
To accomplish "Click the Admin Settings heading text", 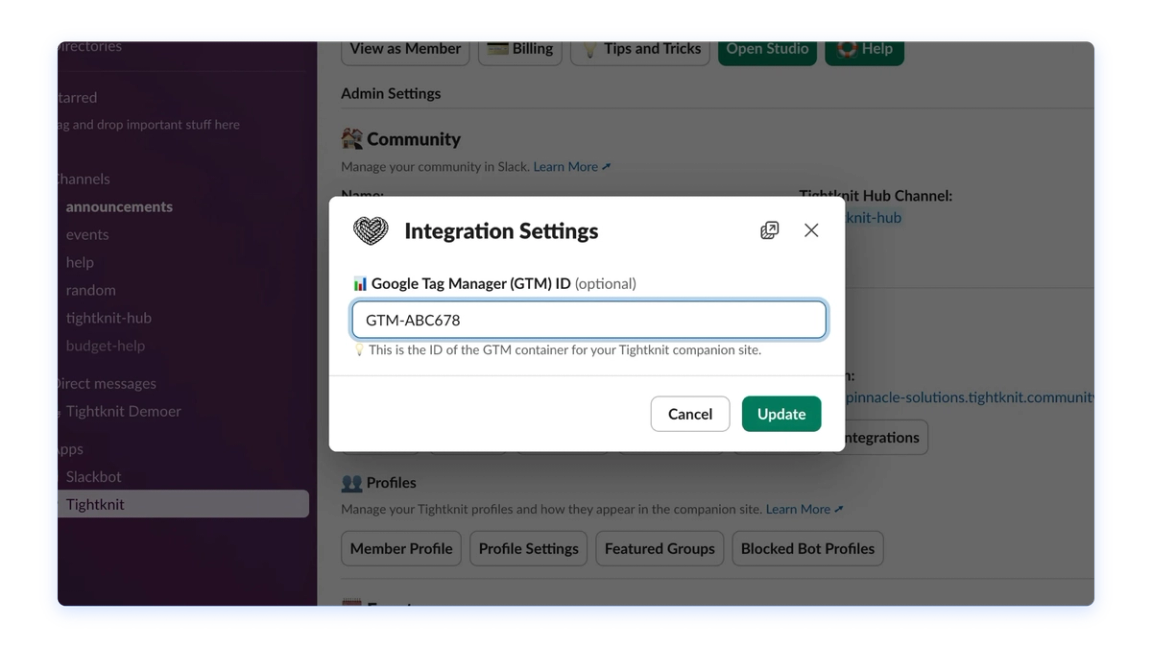I will click(x=391, y=93).
